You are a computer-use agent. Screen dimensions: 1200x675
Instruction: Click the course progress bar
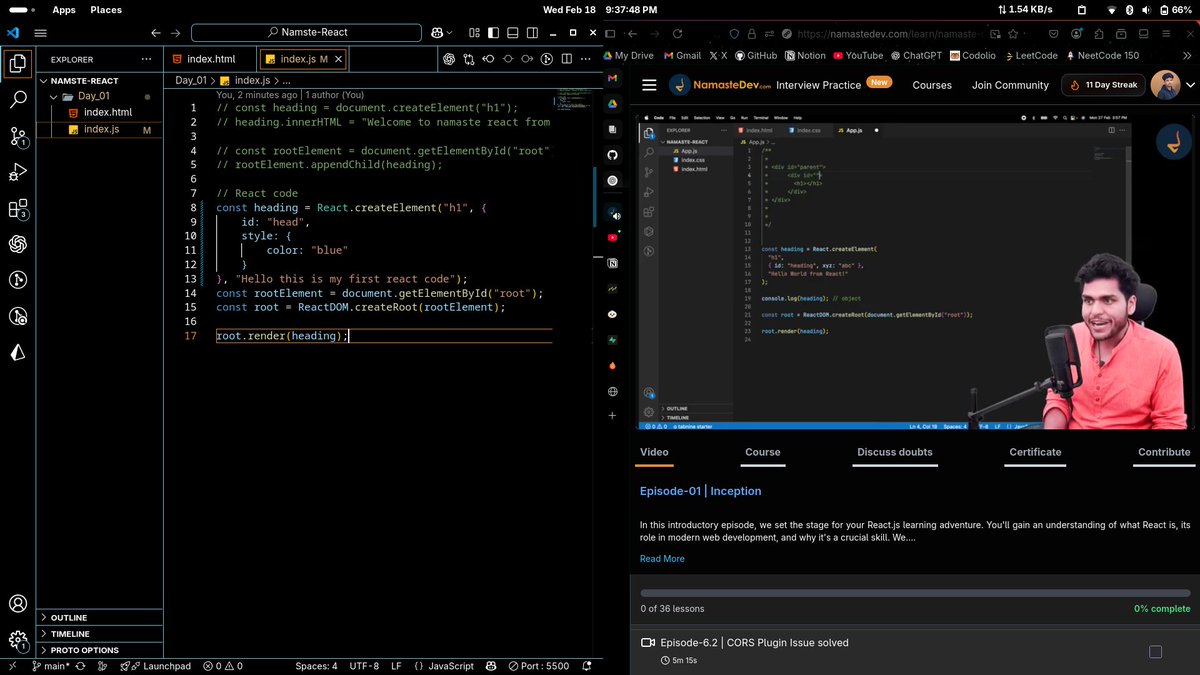(915, 592)
